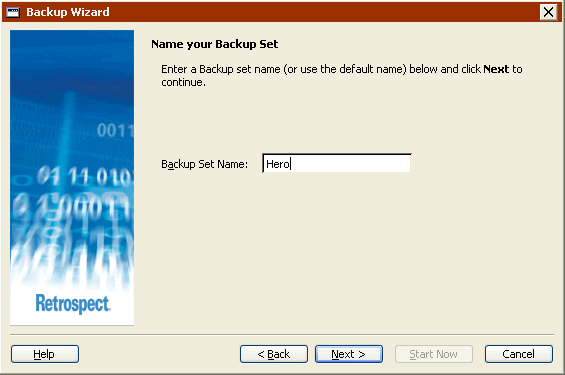Click the "Backup Set Name:" label
565x375 pixels.
(x=204, y=164)
